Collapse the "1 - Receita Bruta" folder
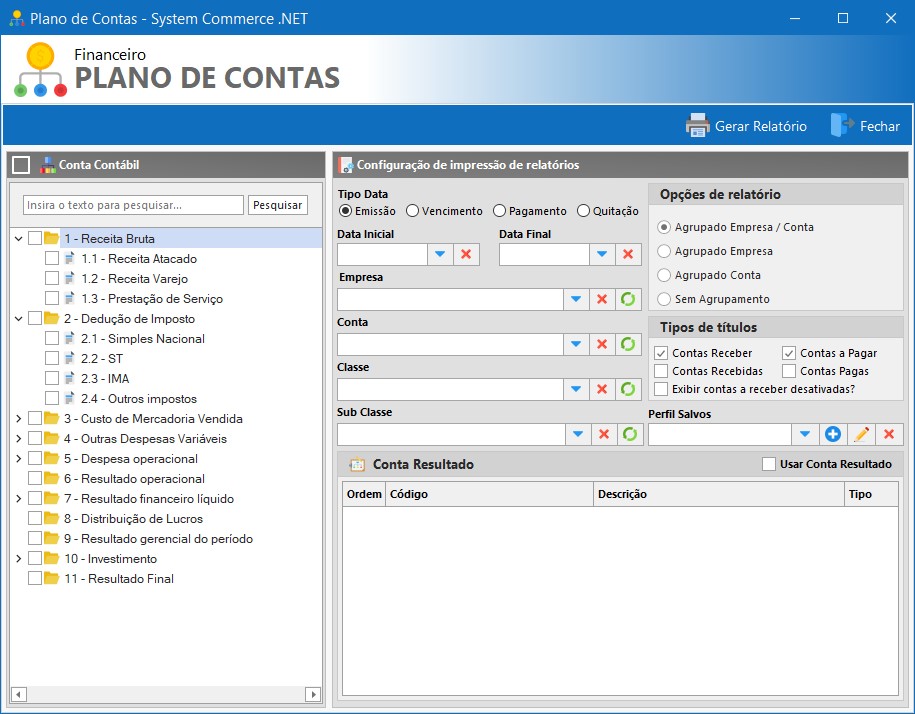 19,238
